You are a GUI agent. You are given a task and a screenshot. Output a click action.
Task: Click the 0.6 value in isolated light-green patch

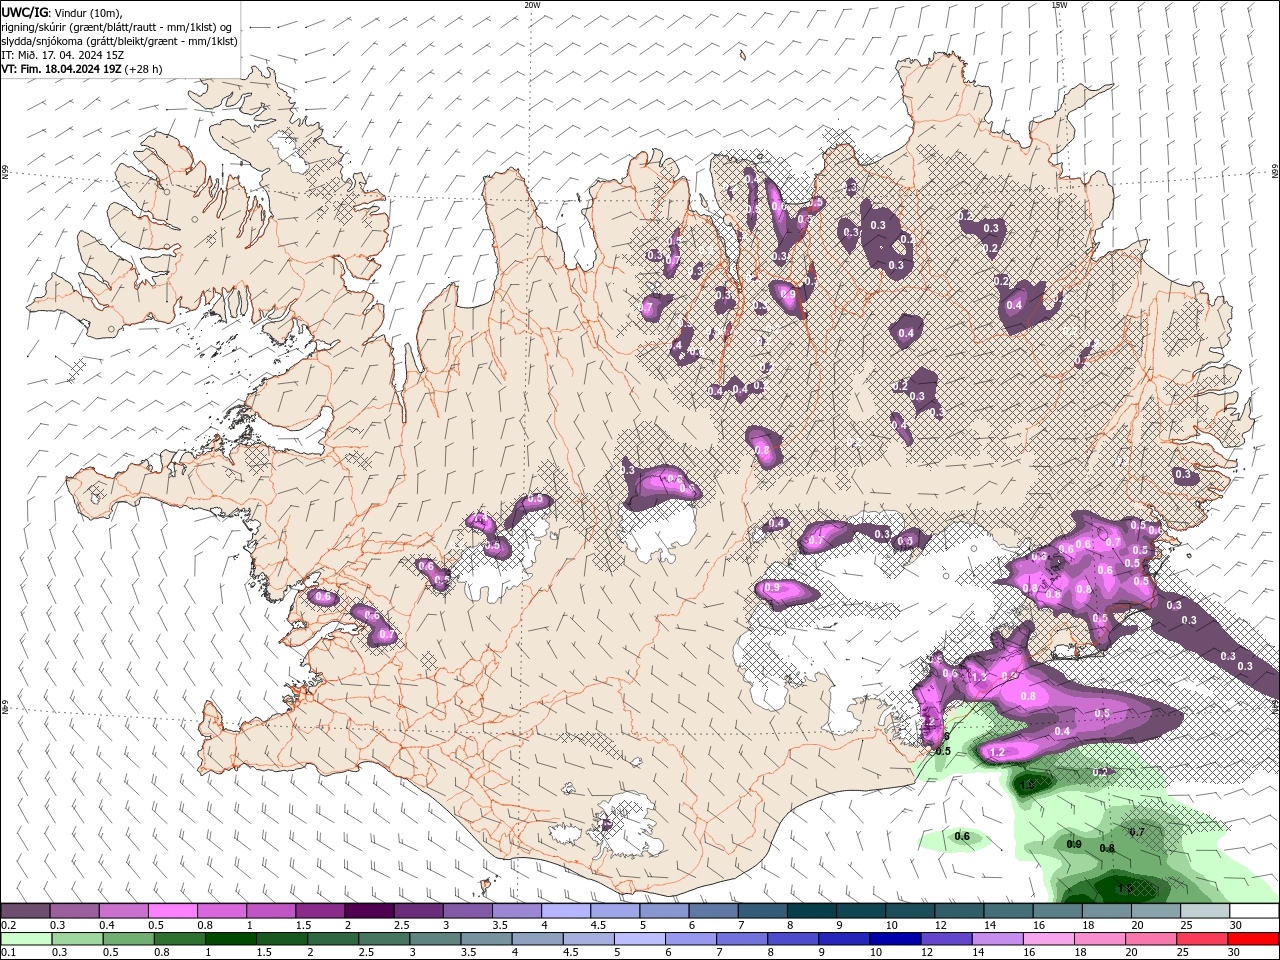point(962,836)
